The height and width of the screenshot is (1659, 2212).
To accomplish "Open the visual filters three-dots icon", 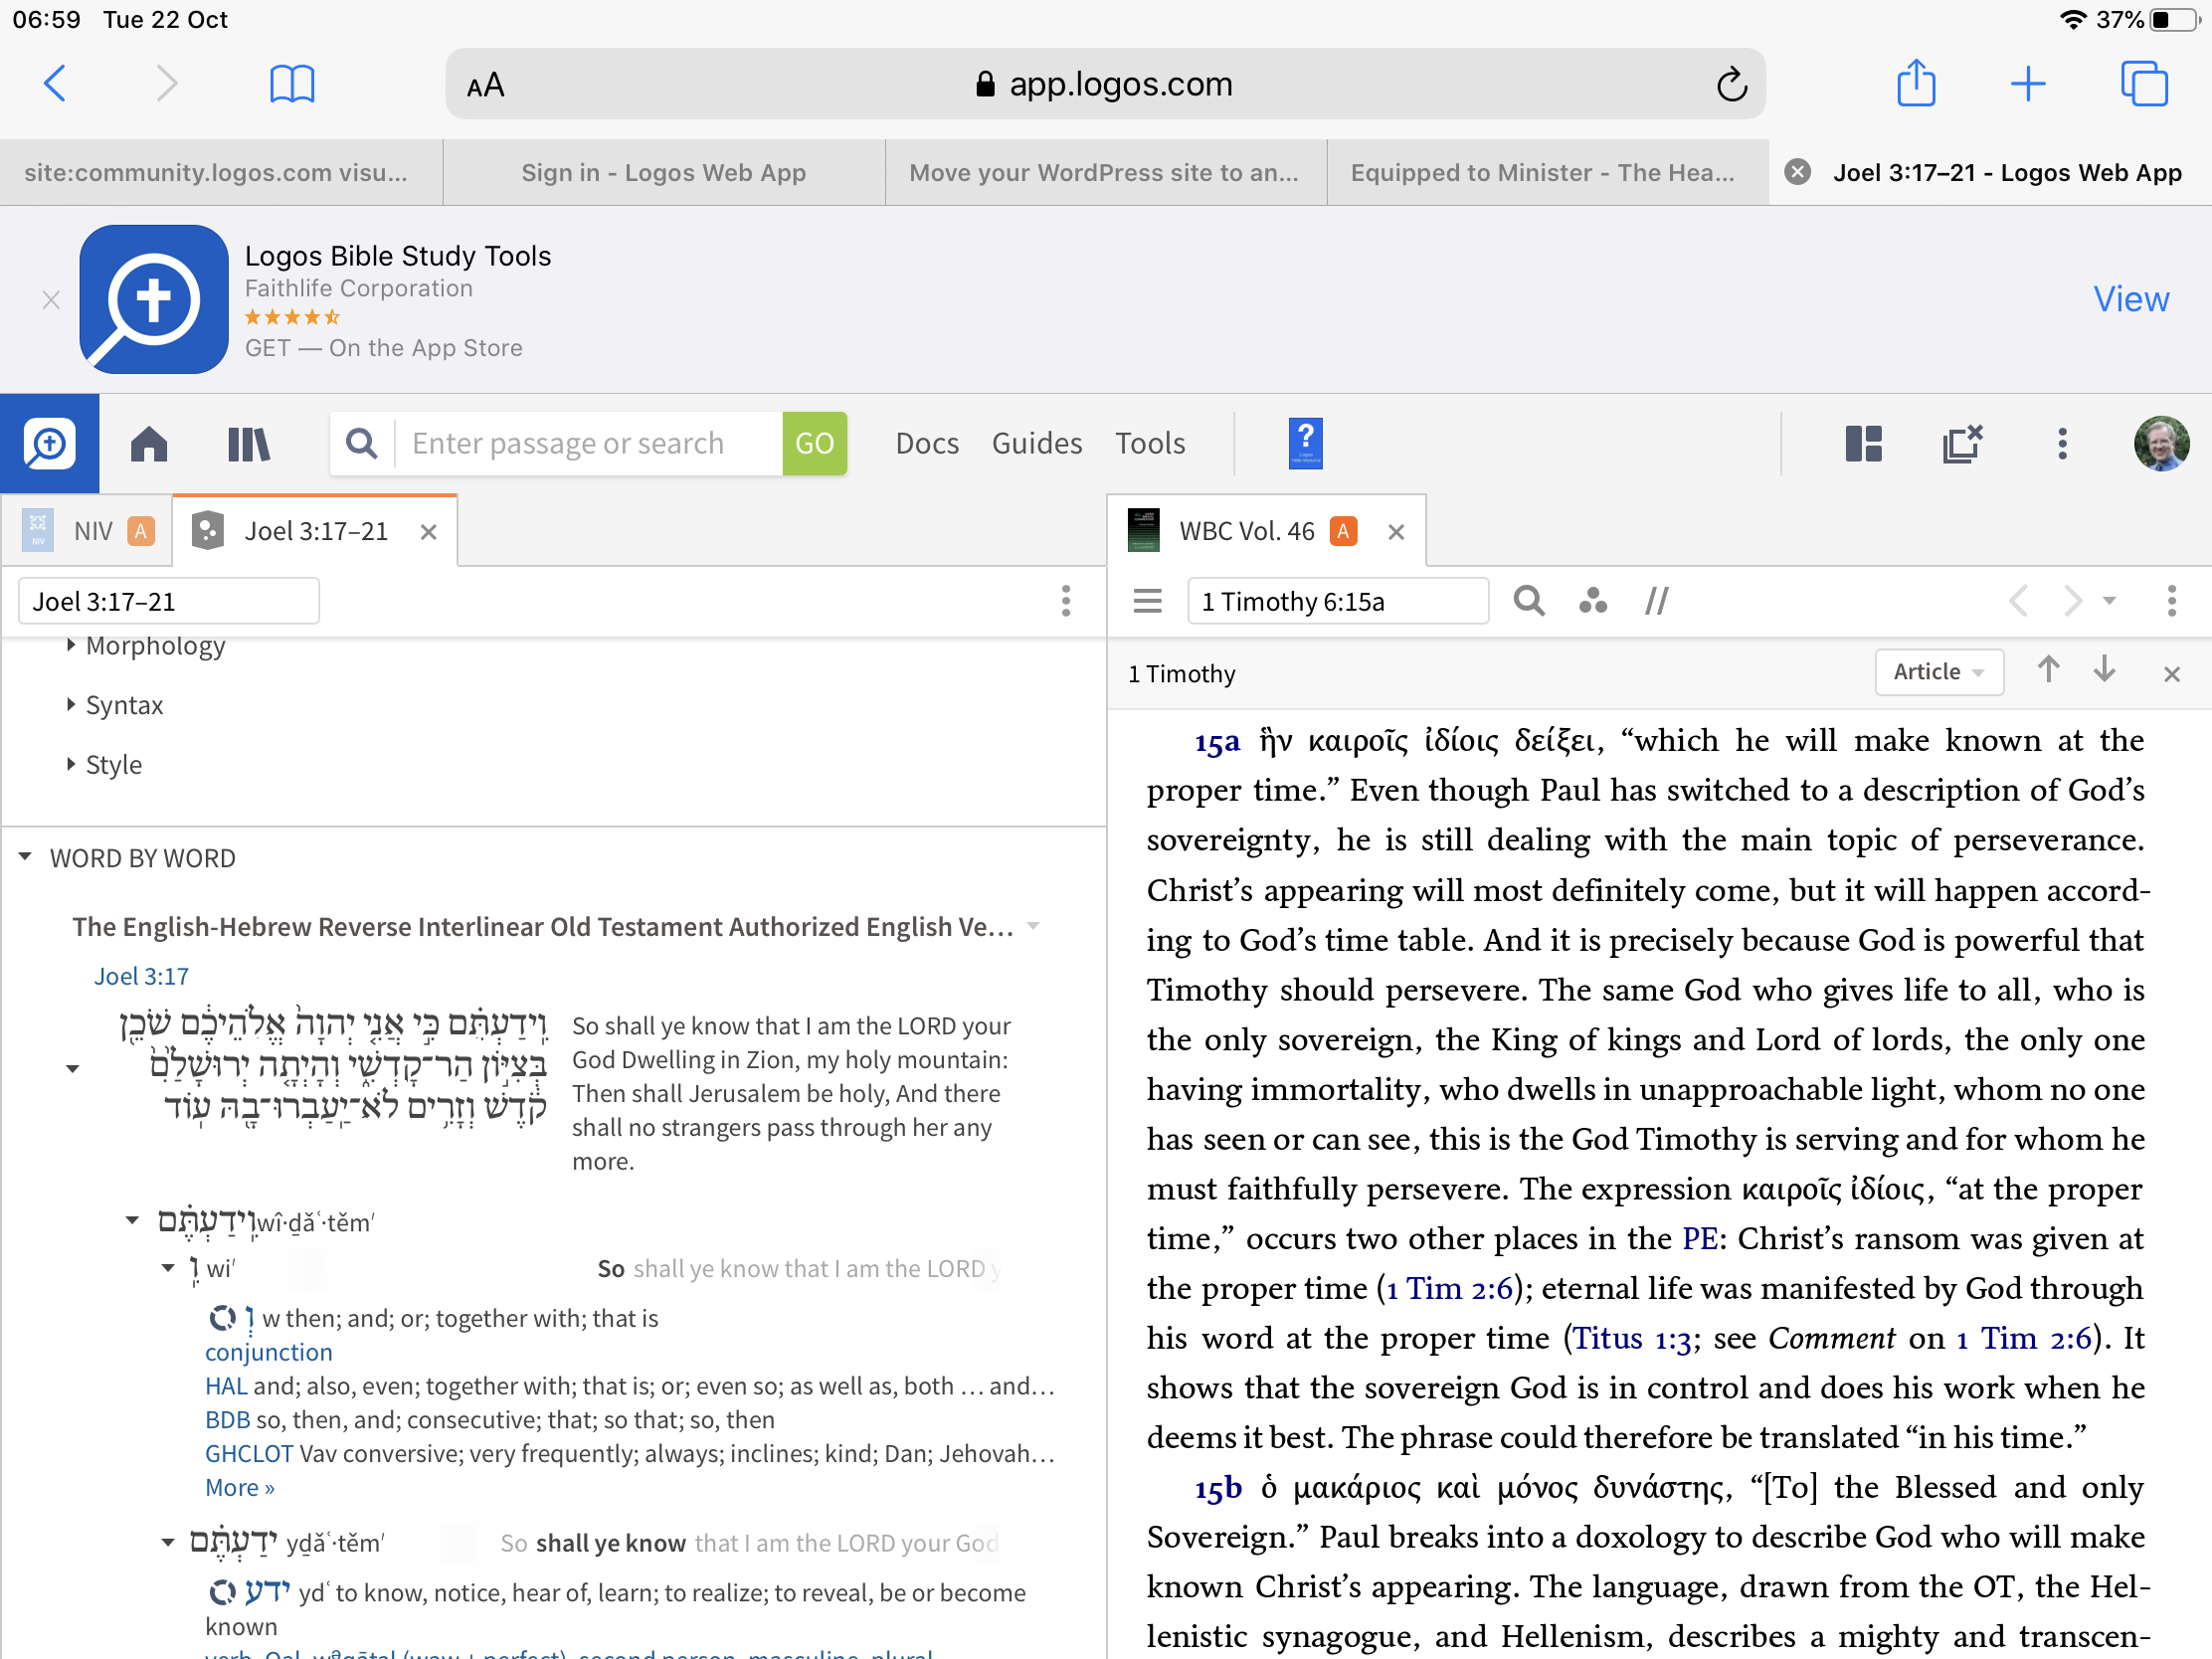I will 1592,601.
